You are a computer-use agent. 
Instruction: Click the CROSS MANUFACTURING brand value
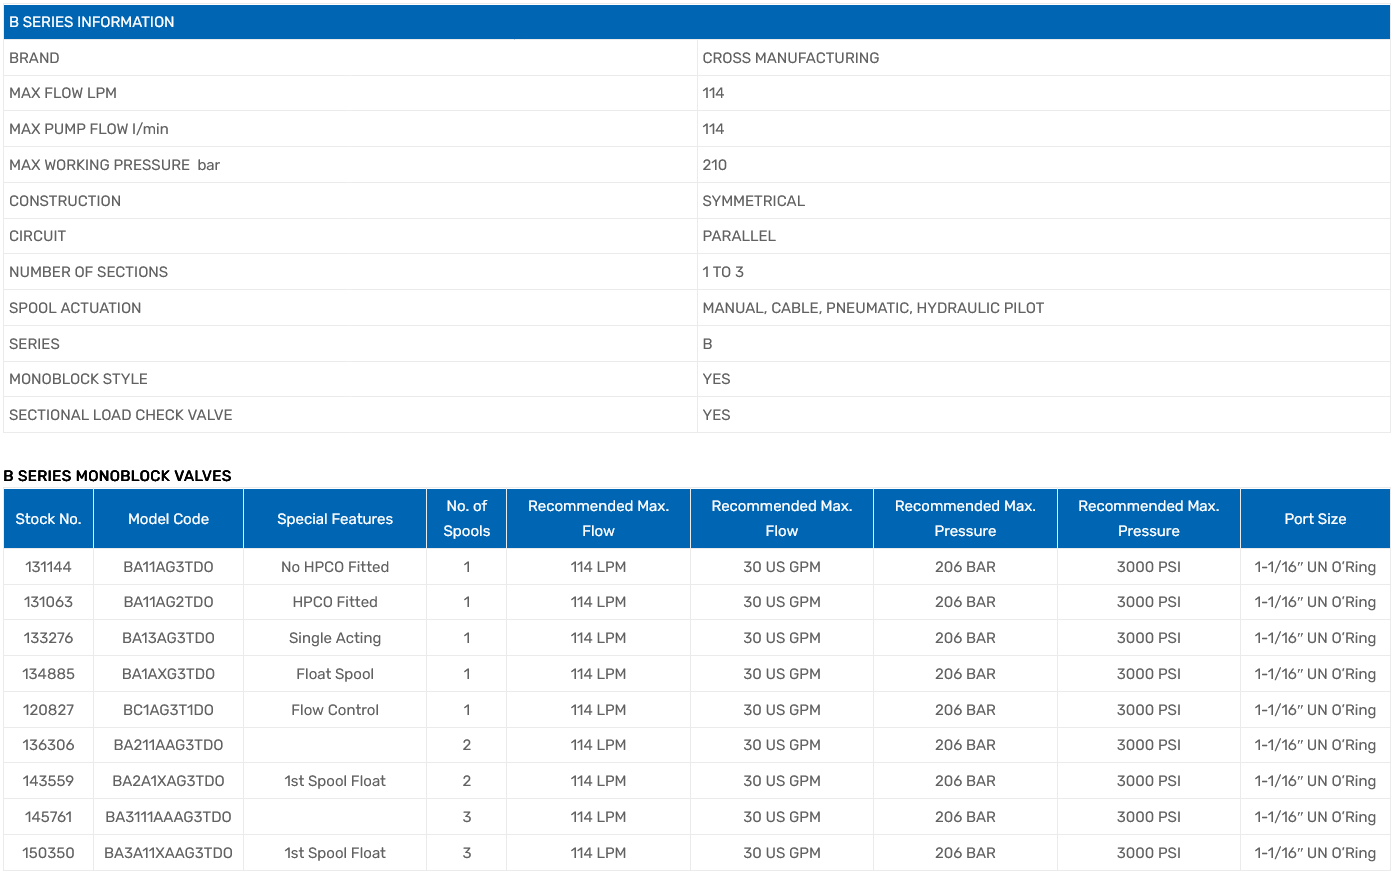790,58
